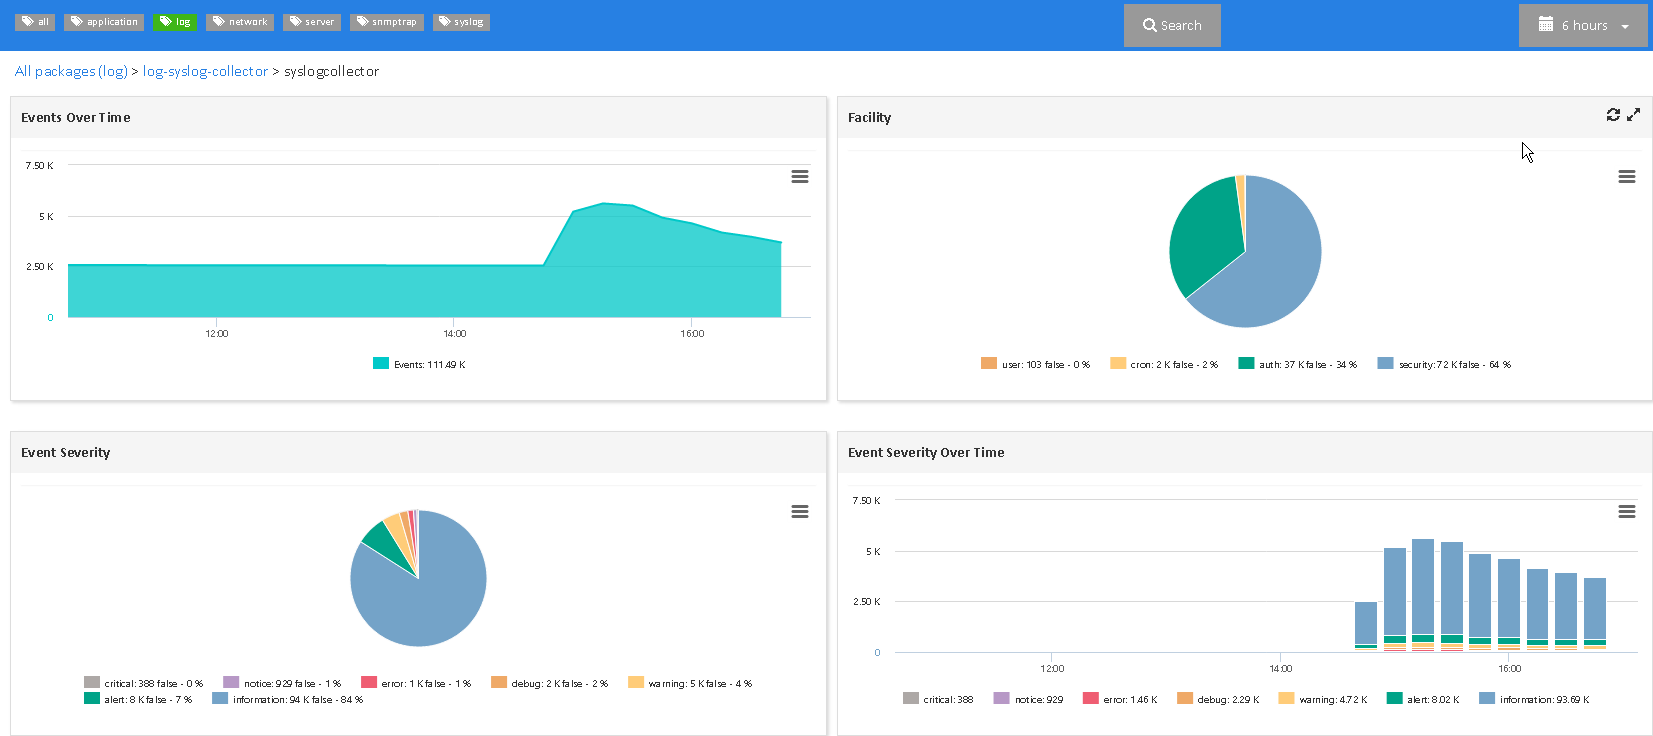This screenshot has height=736, width=1653.
Task: Open 'All packages (log)' breadcrumb link
Action: (x=71, y=72)
